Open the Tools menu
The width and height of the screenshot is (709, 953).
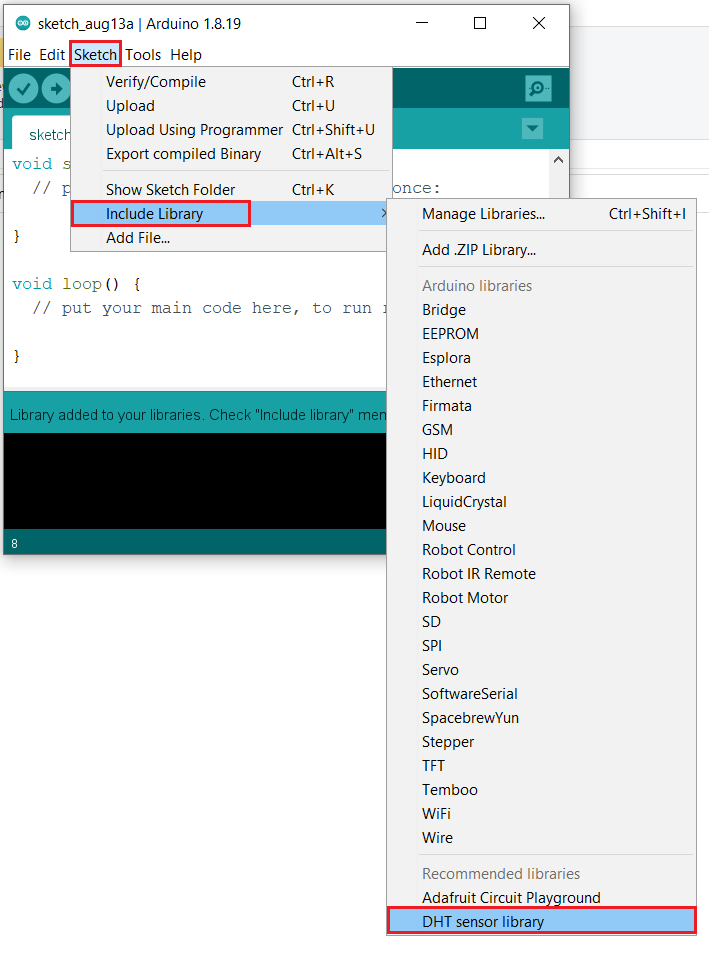[x=143, y=55]
